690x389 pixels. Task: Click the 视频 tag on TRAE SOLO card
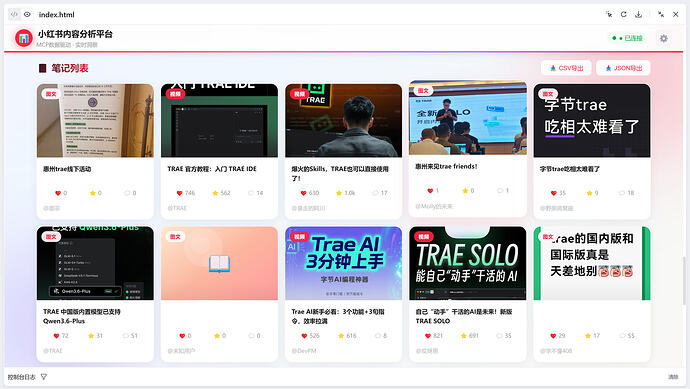pyautogui.click(x=423, y=236)
